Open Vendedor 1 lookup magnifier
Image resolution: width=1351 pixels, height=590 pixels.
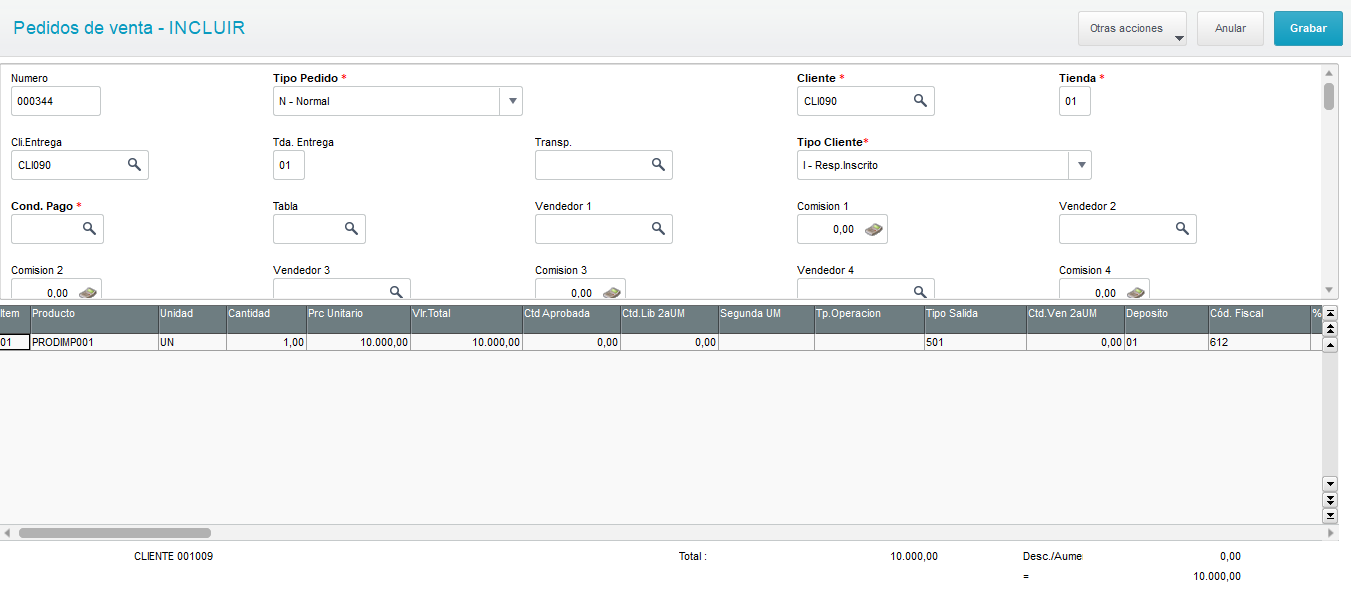(658, 229)
